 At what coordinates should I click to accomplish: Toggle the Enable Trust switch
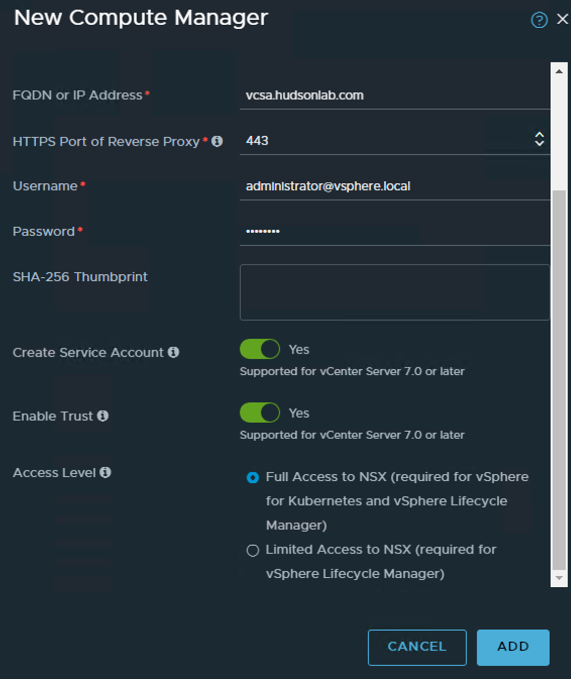260,413
